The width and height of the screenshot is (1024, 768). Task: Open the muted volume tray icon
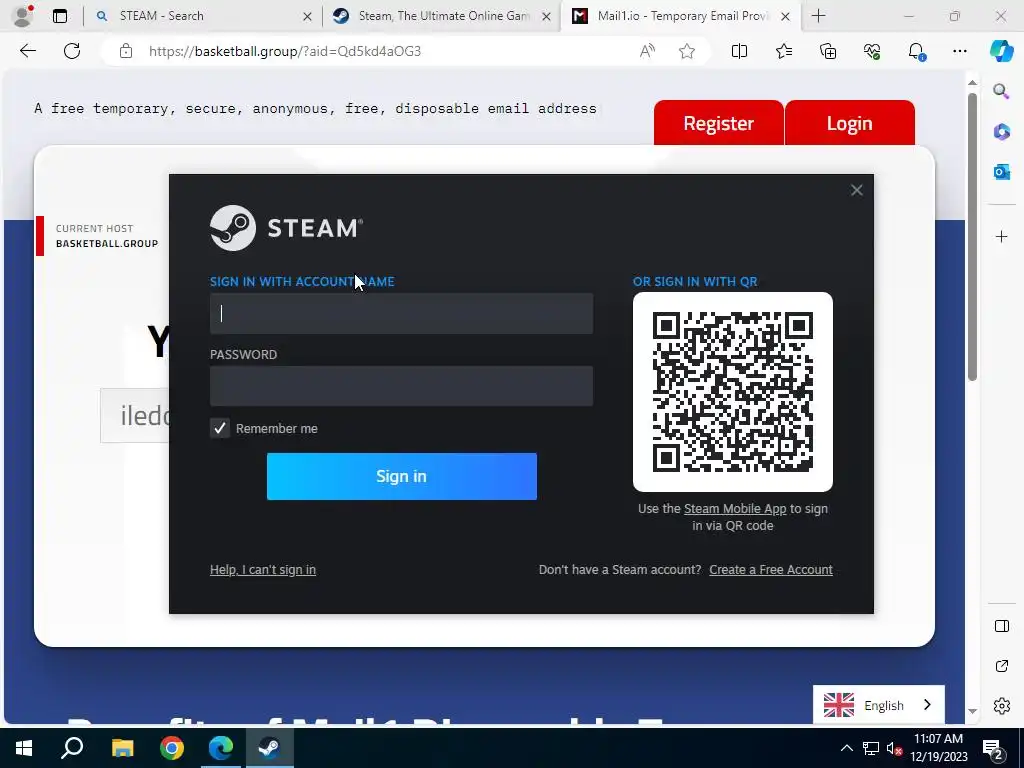[x=895, y=748]
